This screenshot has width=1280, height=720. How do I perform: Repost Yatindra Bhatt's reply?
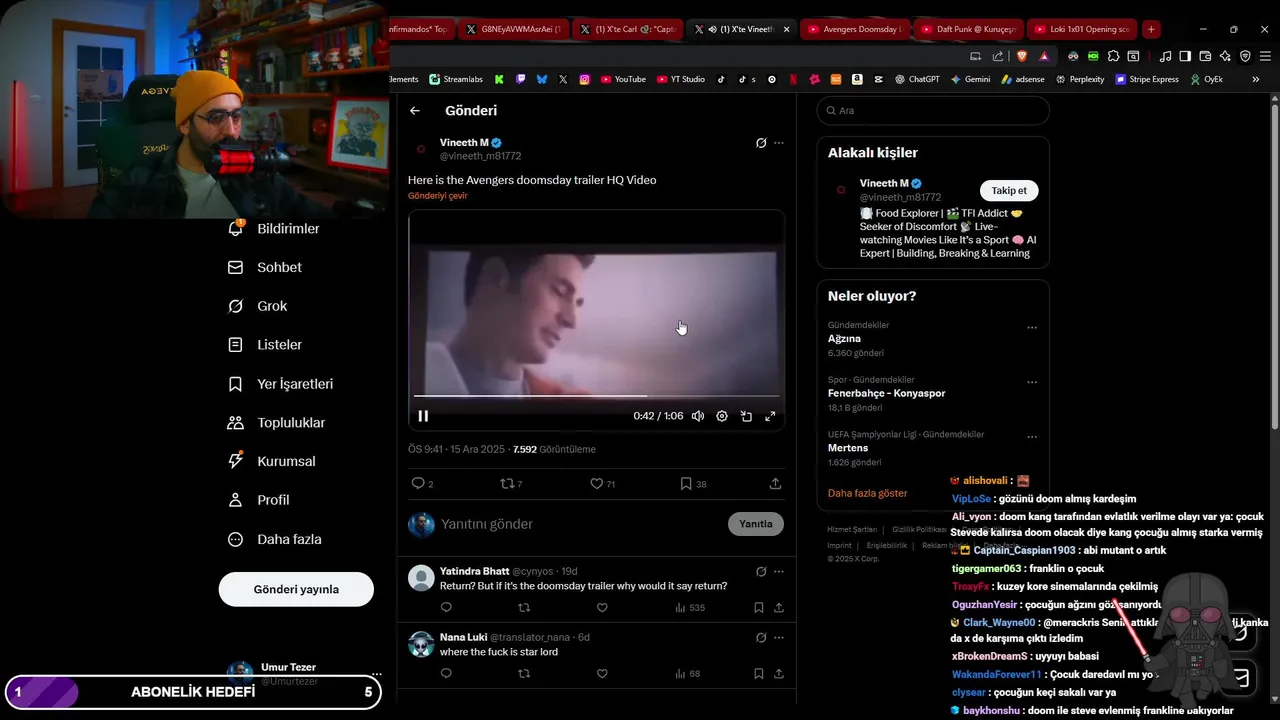pyautogui.click(x=524, y=608)
